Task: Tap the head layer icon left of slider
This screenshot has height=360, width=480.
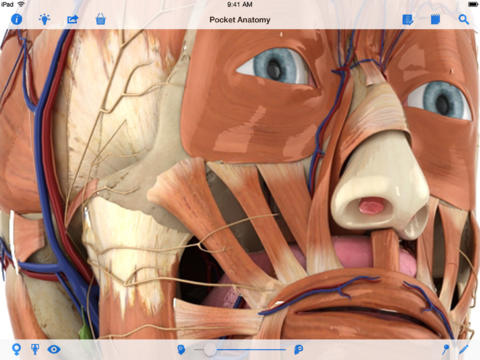Action: tap(181, 349)
